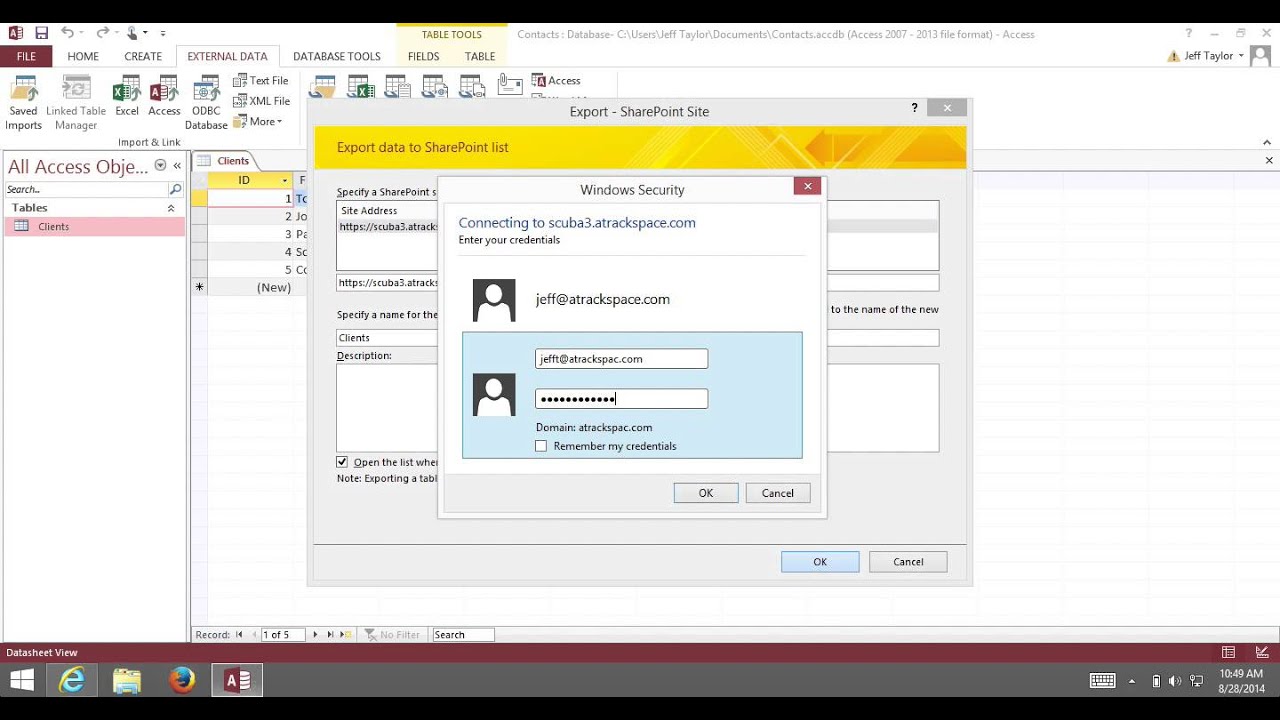Open File Explorer from the taskbar
Image resolution: width=1280 pixels, height=720 pixels.
click(x=127, y=681)
